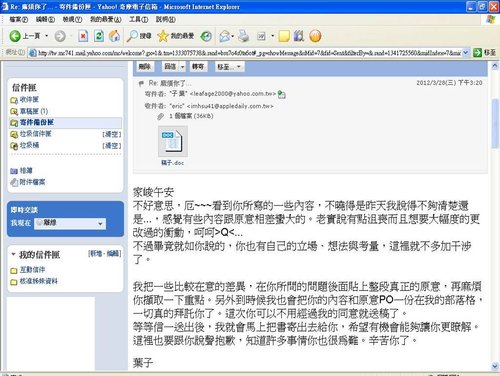Open the last custom folder in 我的信件匣
This screenshot has height=376, width=500.
coord(39,281)
